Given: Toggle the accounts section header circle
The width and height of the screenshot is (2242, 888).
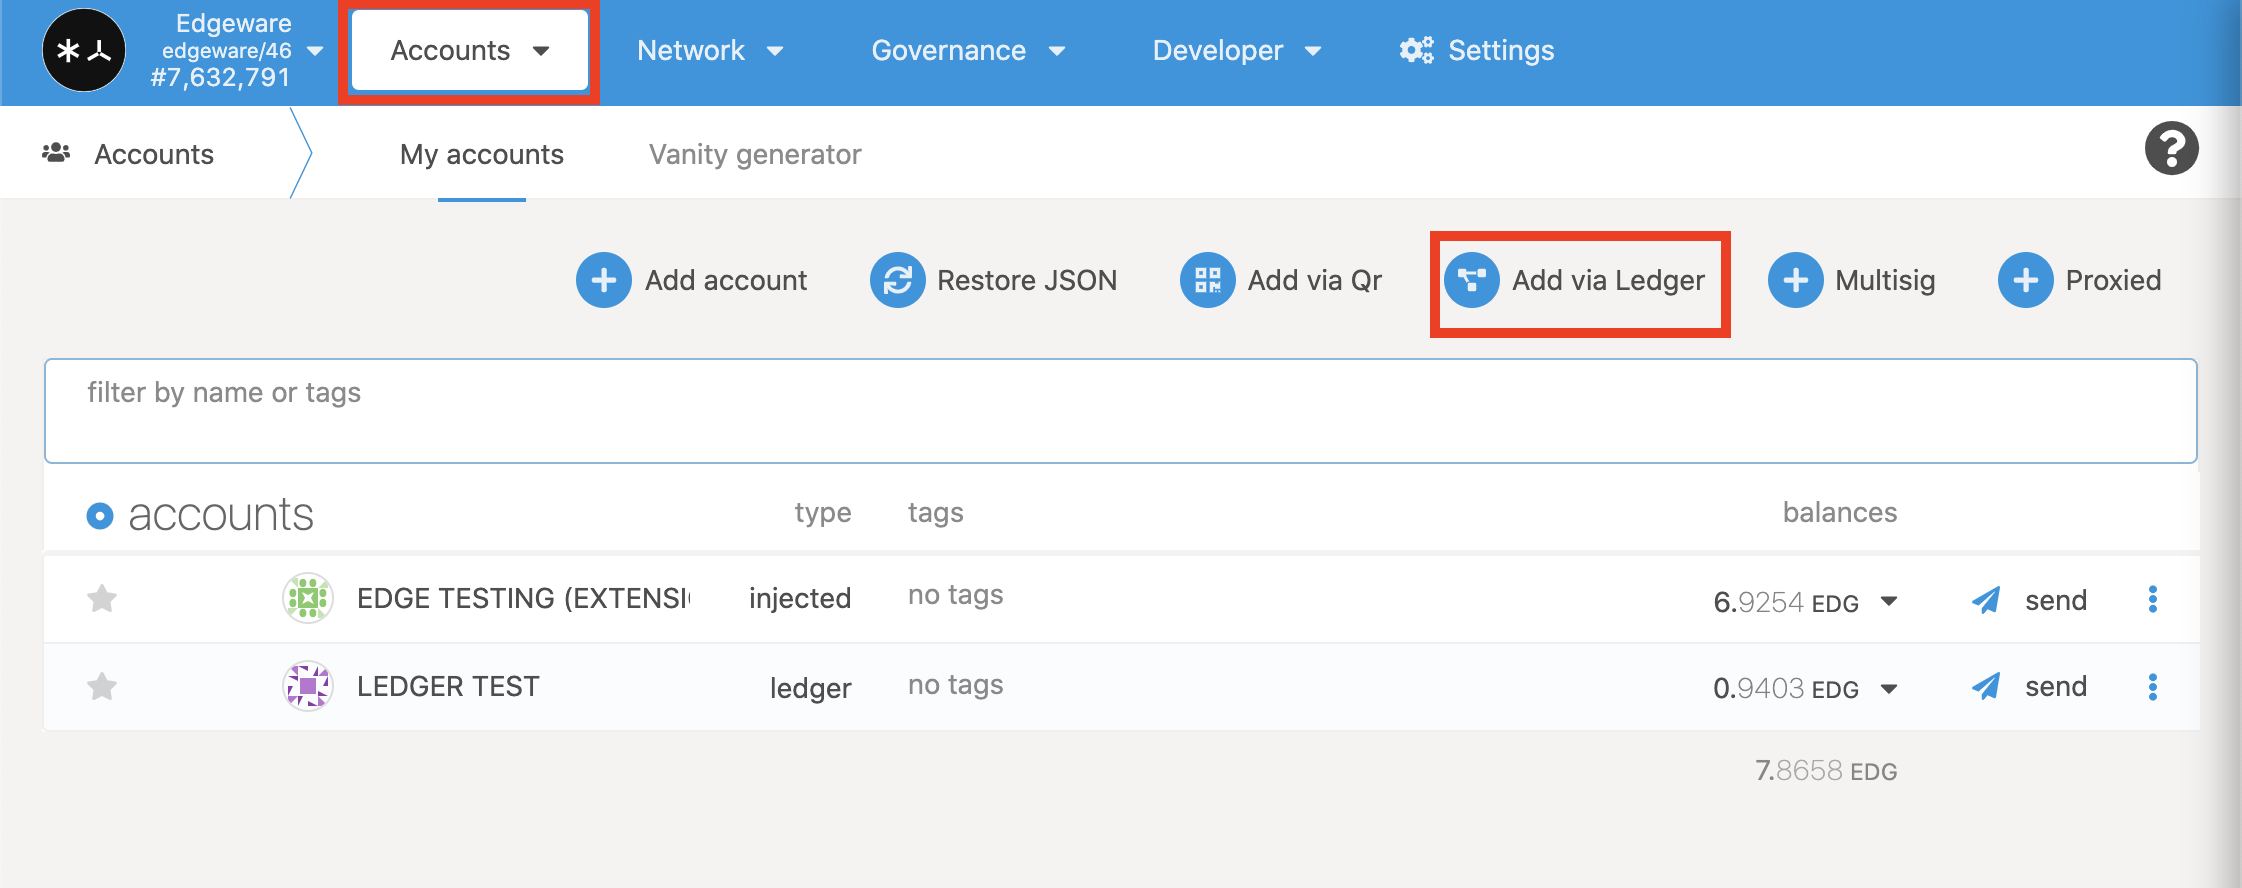Looking at the screenshot, I should click(x=100, y=516).
